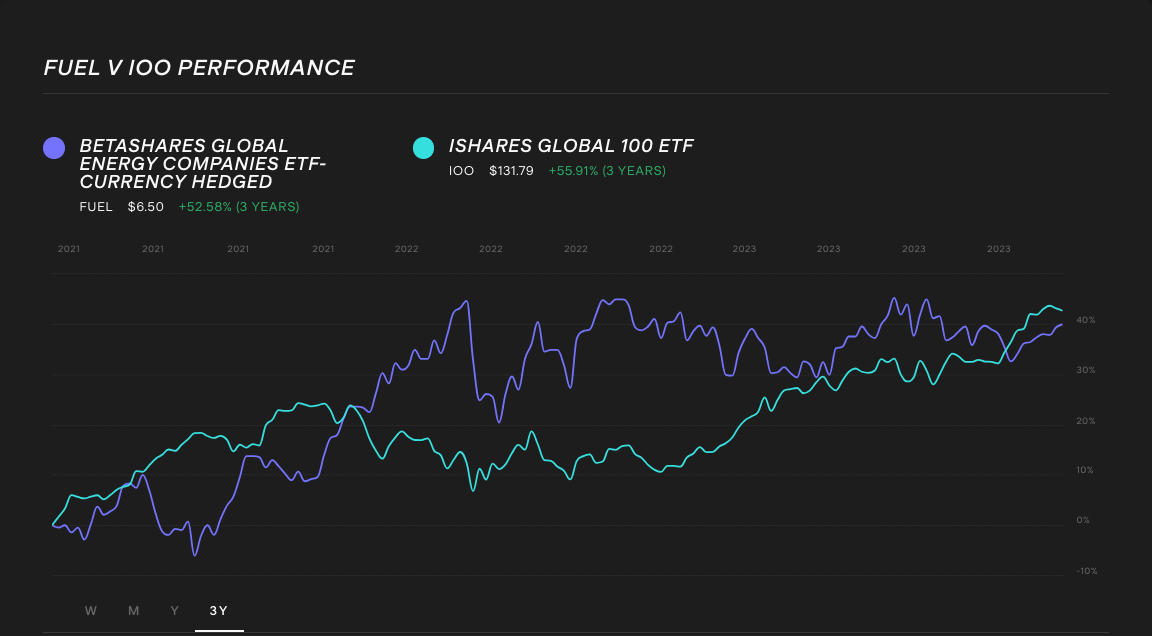This screenshot has height=636, width=1152.
Task: Select the FUEL price label $6.50
Action: tap(146, 207)
